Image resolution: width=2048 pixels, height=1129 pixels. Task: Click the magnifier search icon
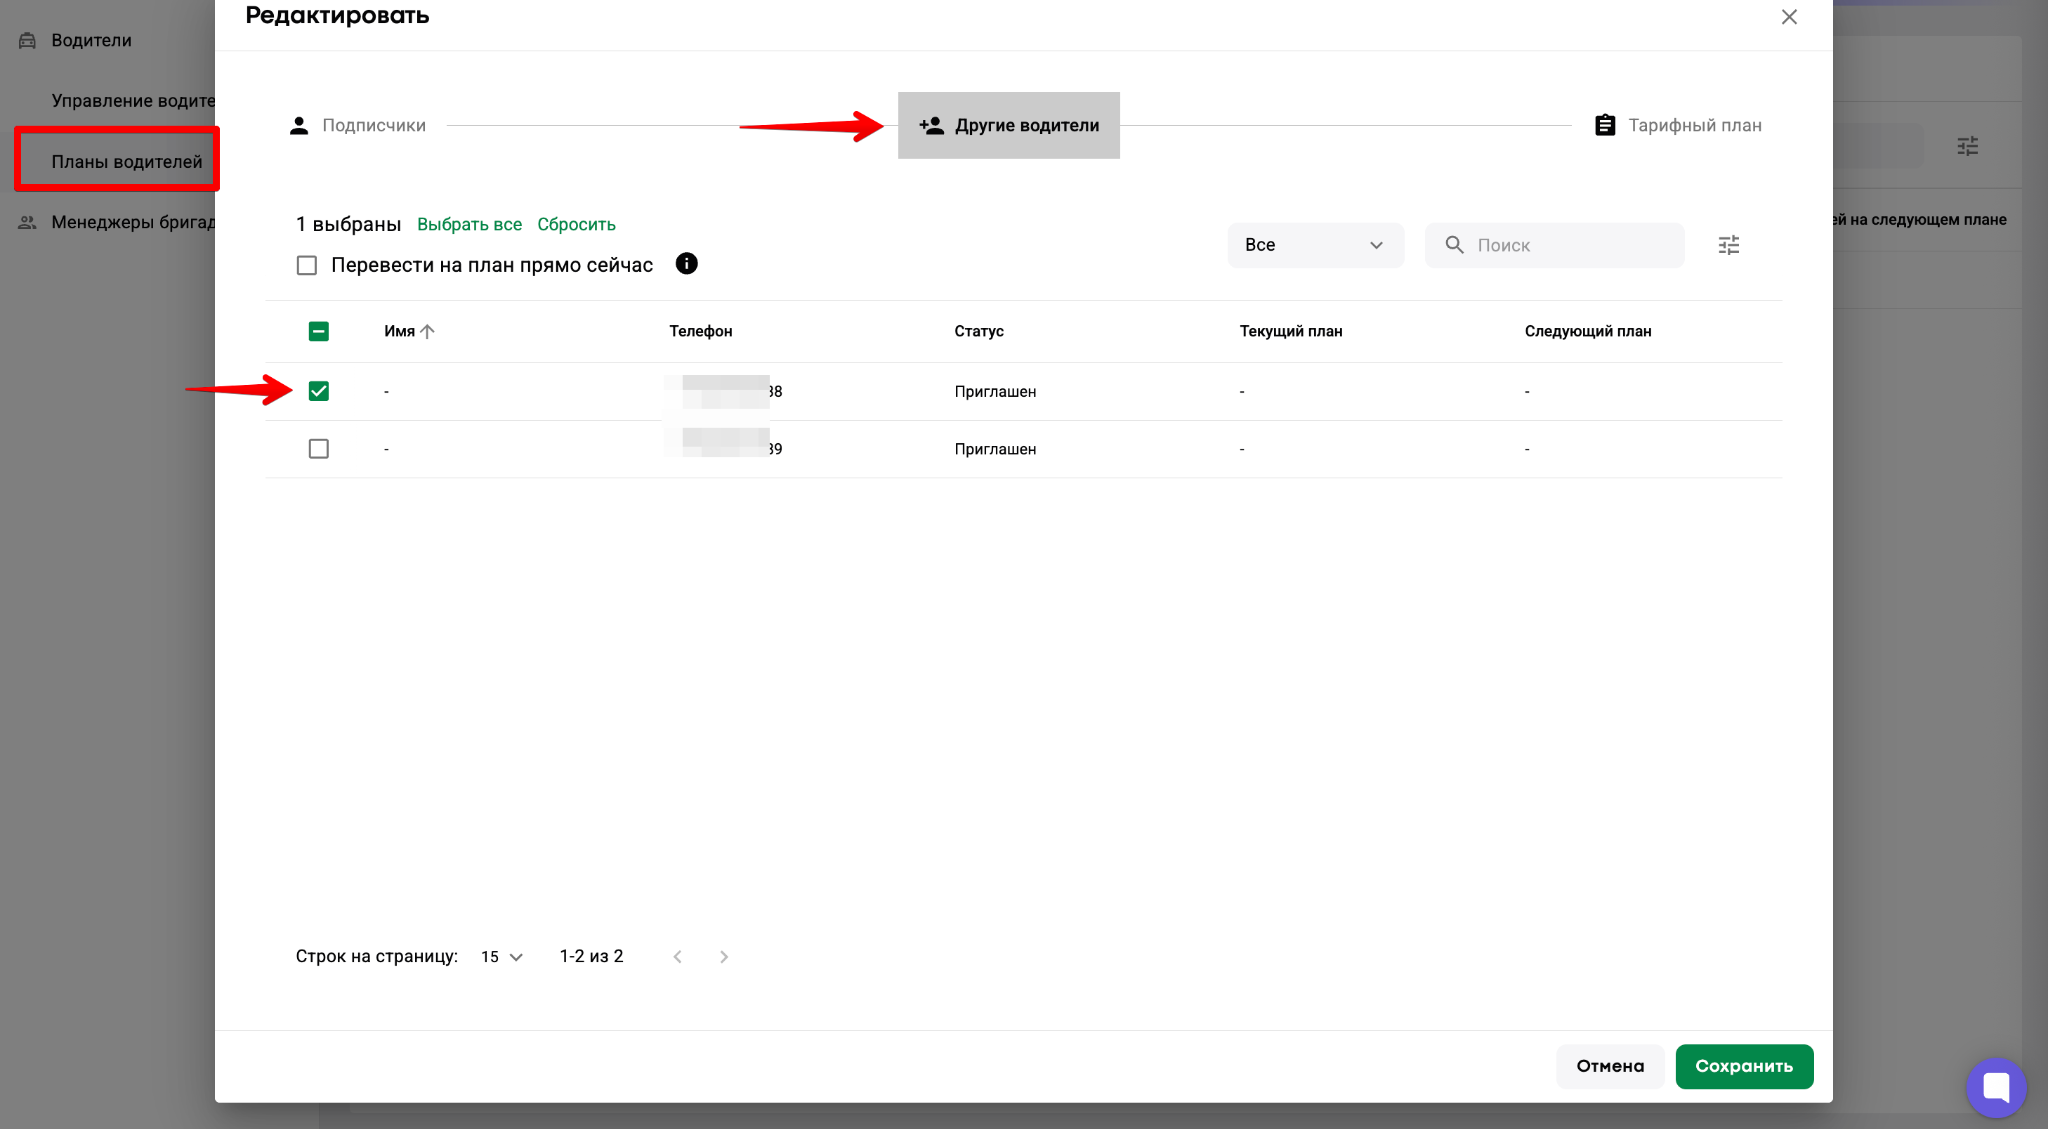click(1454, 245)
